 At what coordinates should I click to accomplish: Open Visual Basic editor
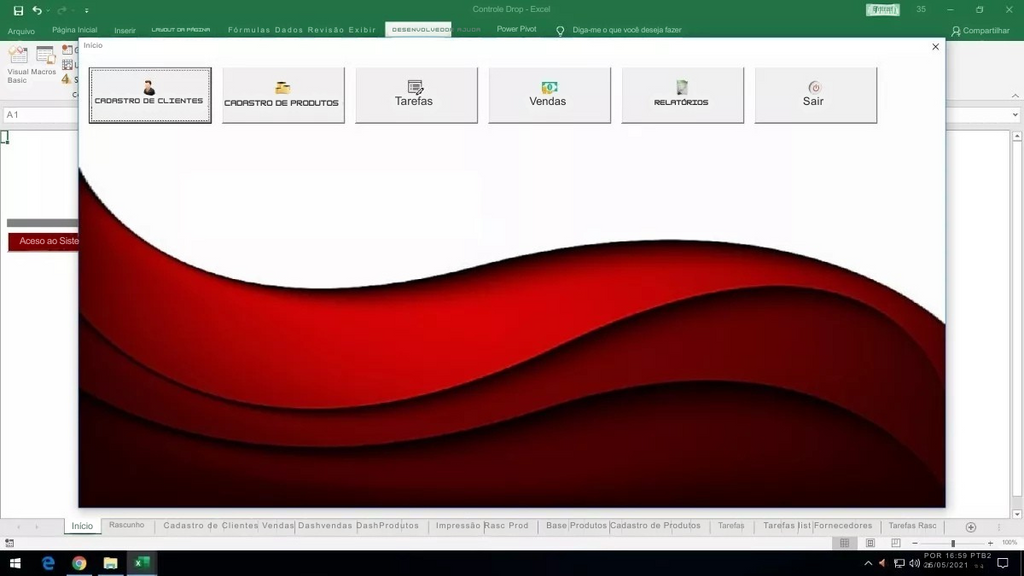17,62
